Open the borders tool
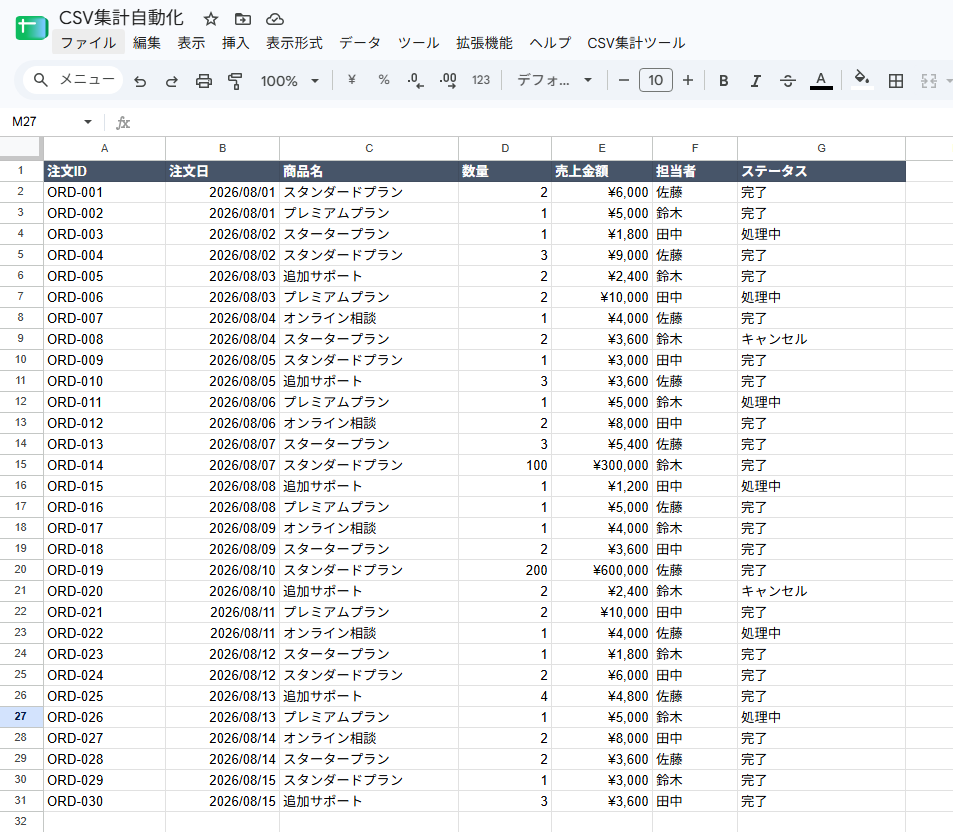 click(x=895, y=81)
